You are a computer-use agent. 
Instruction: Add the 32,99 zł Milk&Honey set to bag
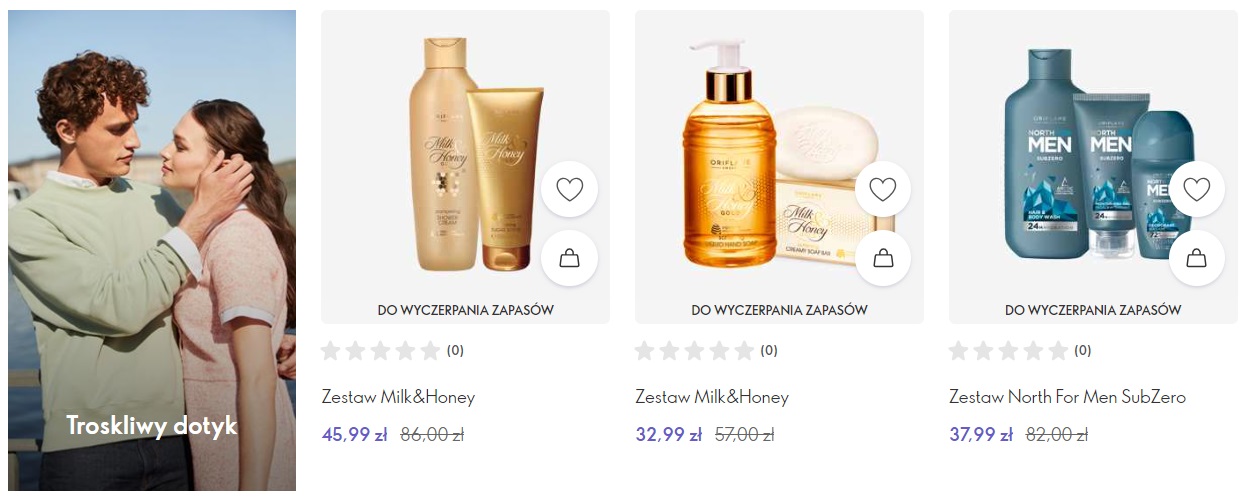pyautogui.click(x=883, y=259)
